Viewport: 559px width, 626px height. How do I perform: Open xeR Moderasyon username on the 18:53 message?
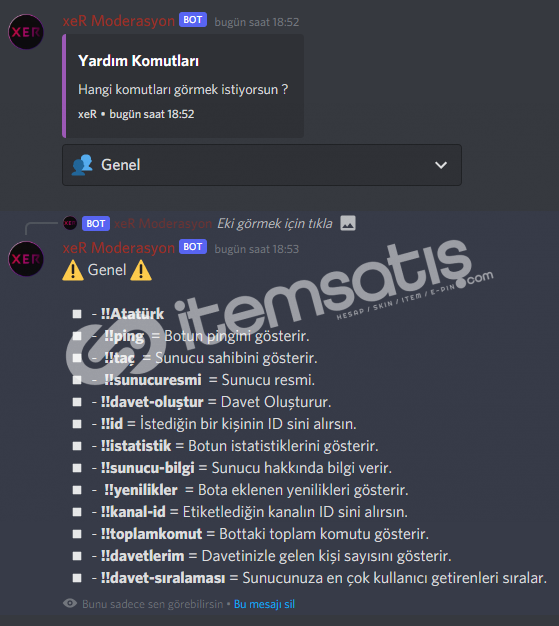[x=119, y=248]
